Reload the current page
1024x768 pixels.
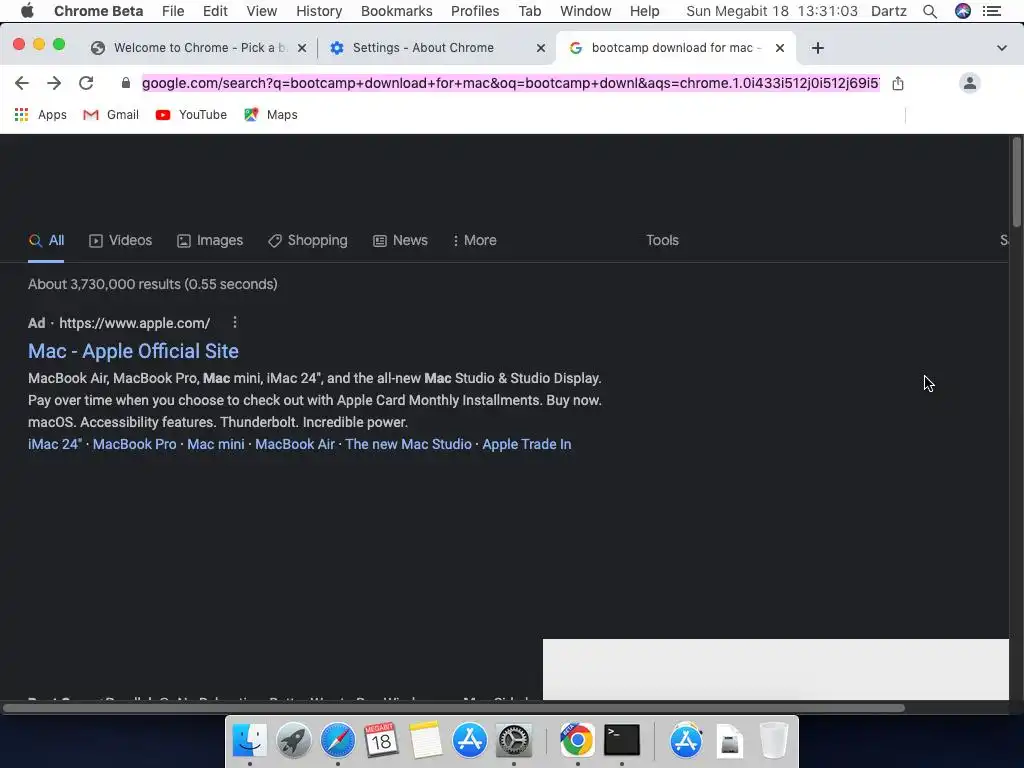[x=86, y=83]
